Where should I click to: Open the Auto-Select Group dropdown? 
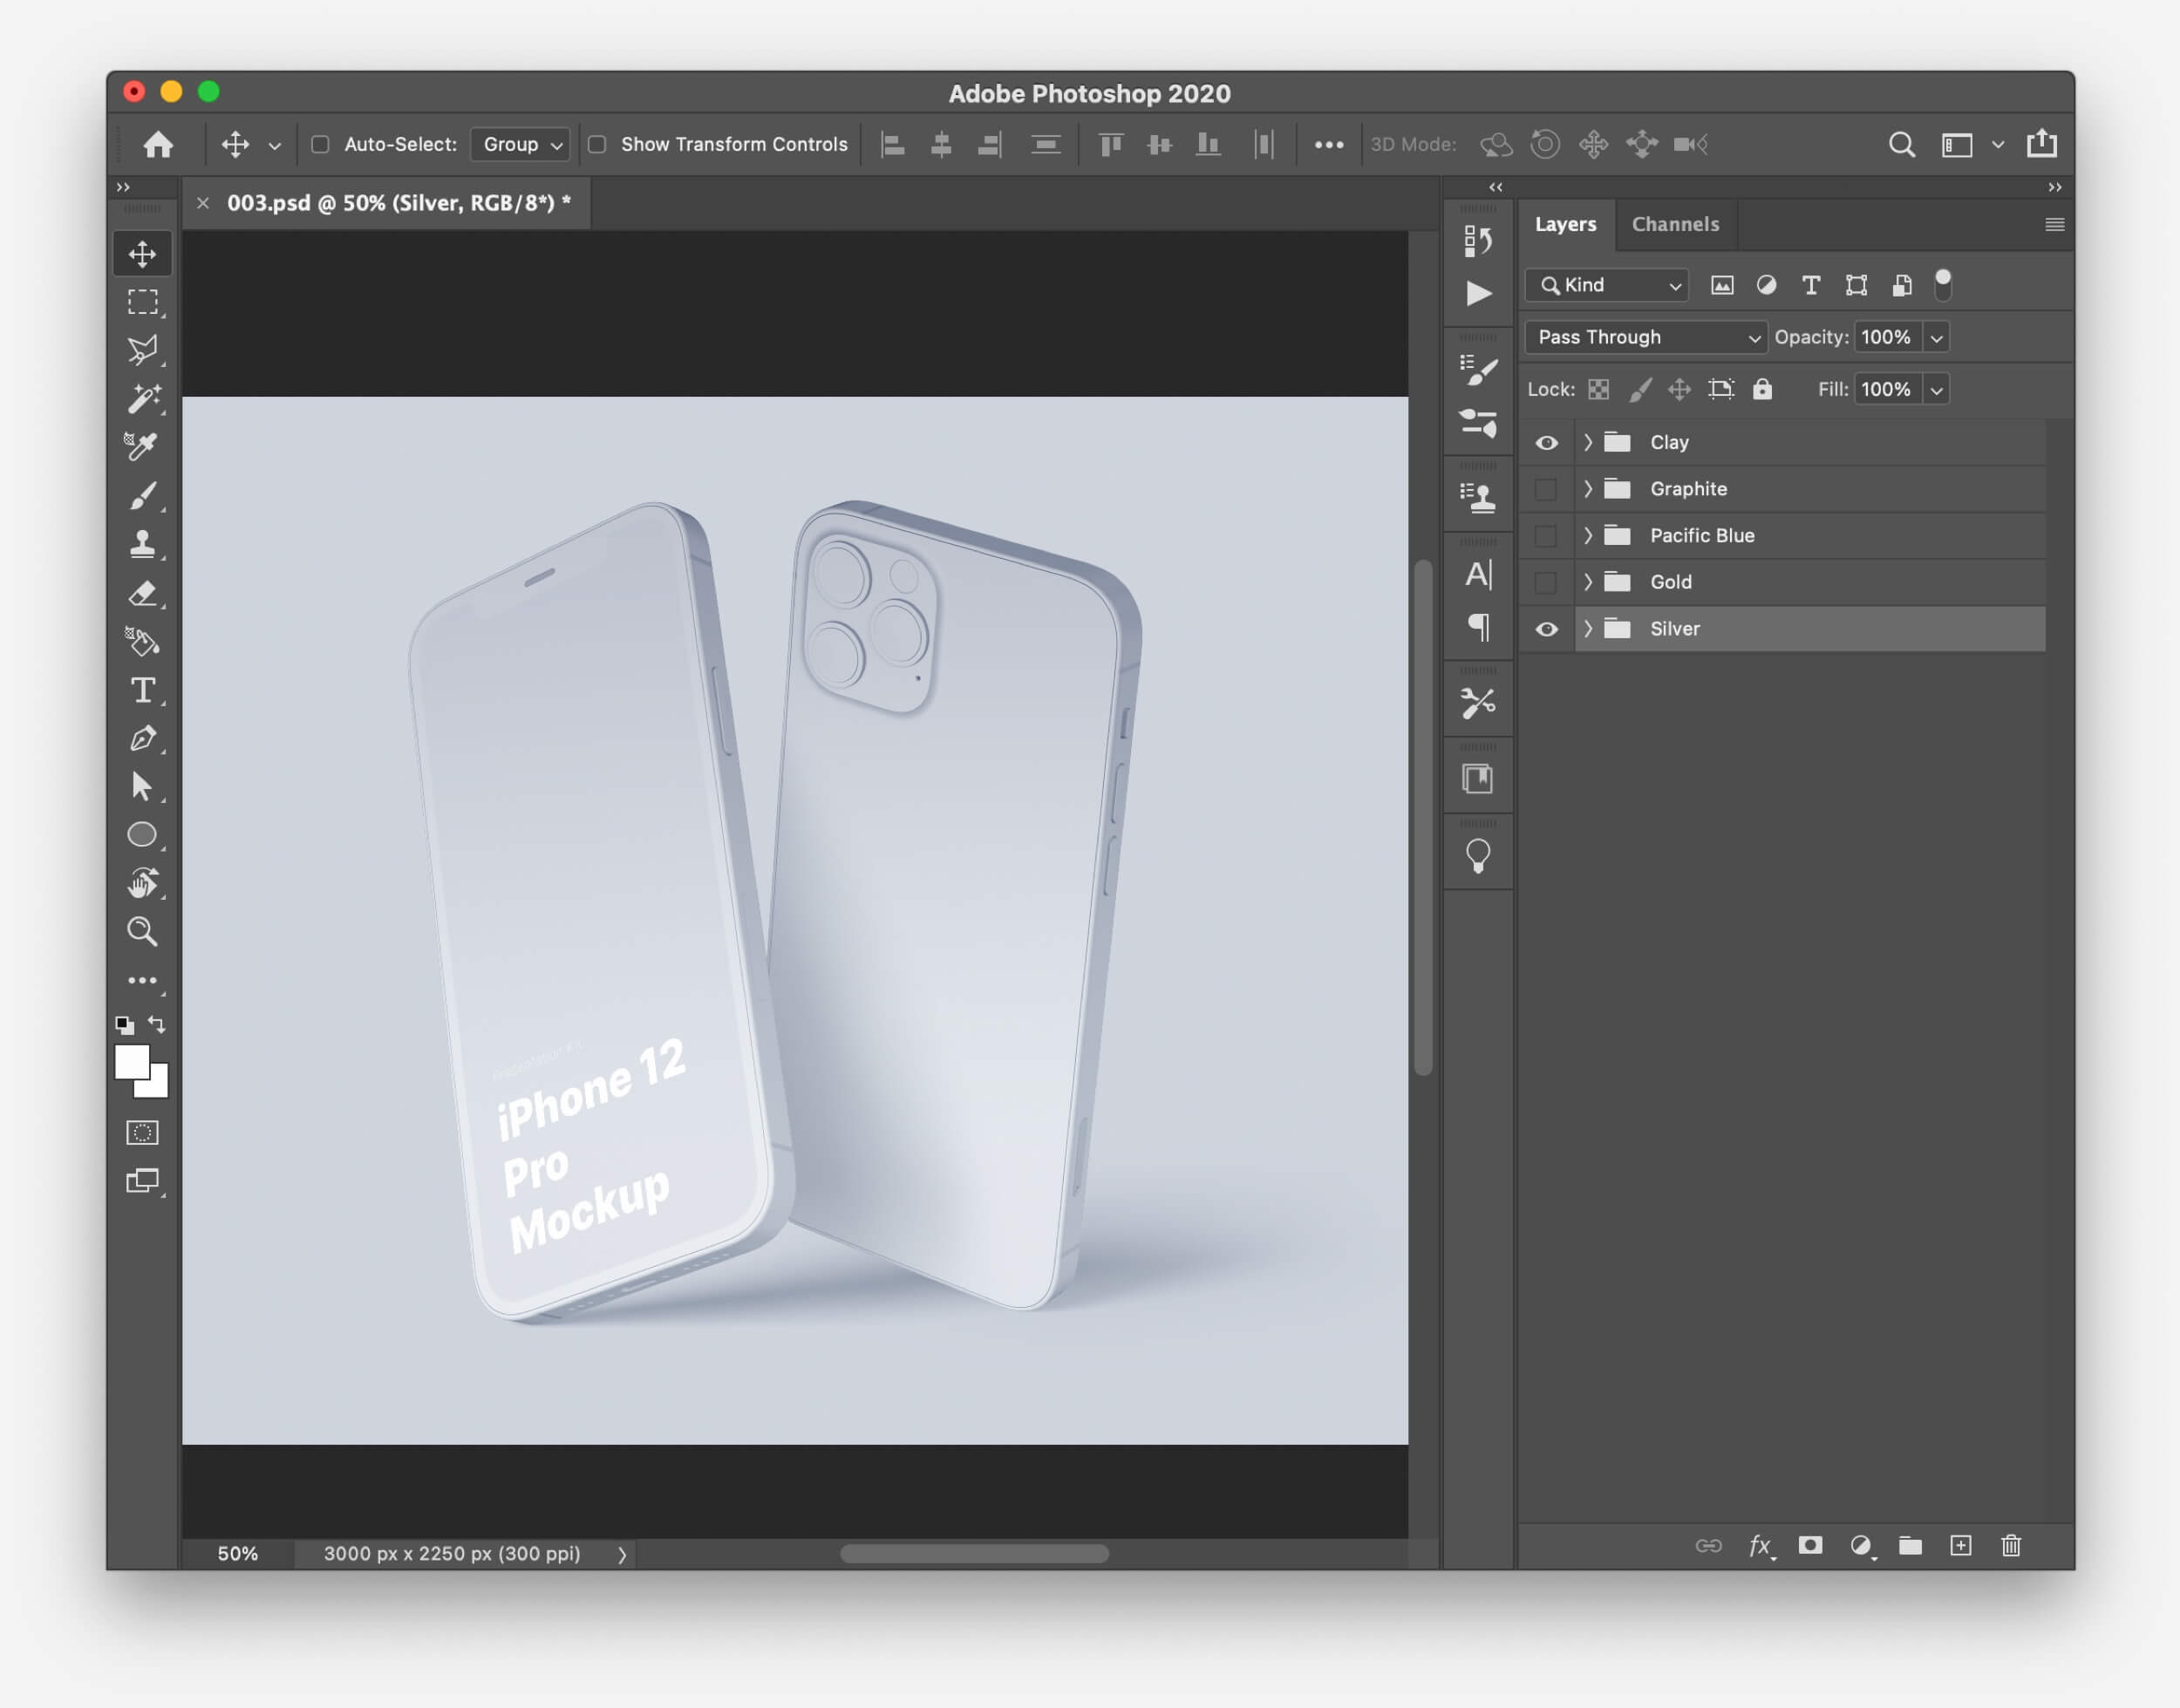tap(521, 144)
